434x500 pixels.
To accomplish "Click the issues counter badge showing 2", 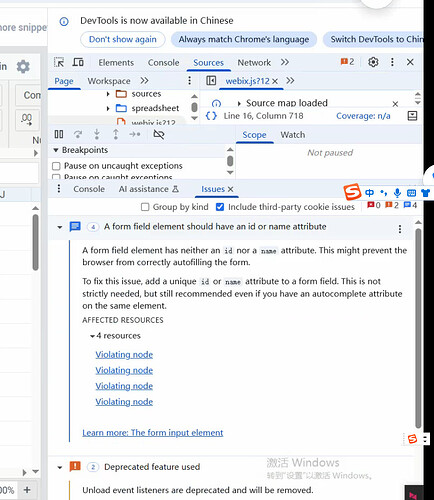I will [x=347, y=62].
